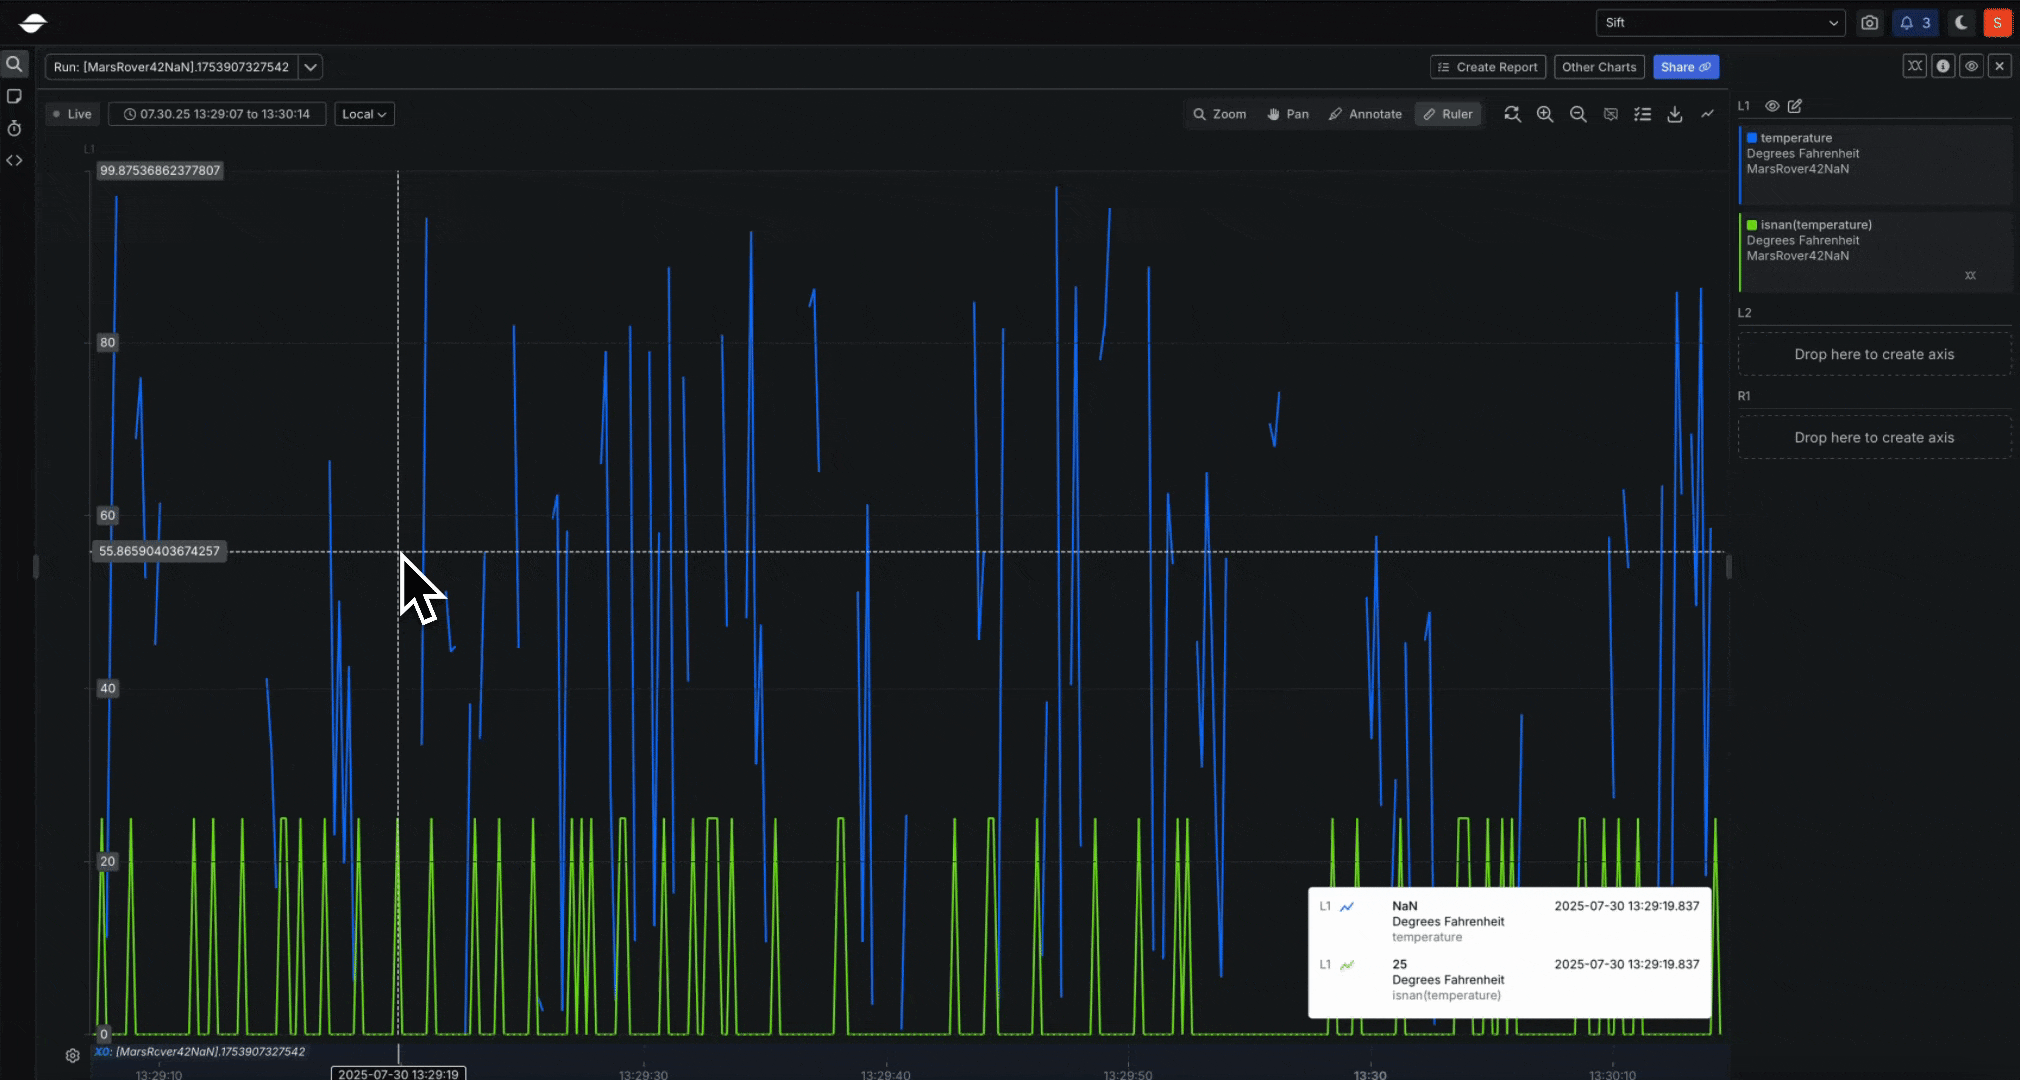
Task: Take a screenshot with the camera icon
Action: click(x=1869, y=22)
